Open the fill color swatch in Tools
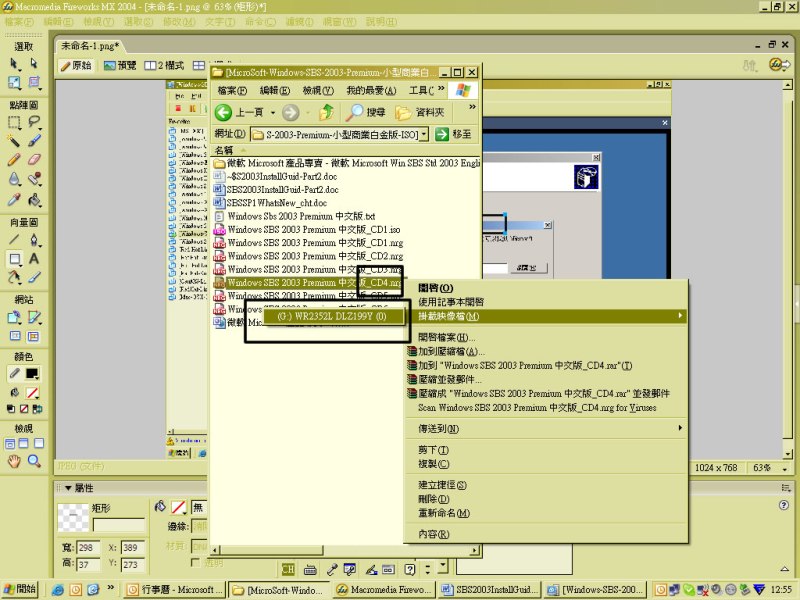 [33, 393]
